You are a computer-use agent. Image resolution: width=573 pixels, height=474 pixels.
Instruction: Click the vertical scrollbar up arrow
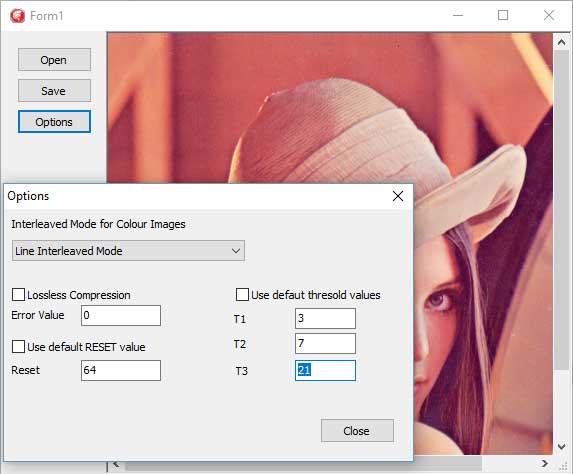coord(562,42)
